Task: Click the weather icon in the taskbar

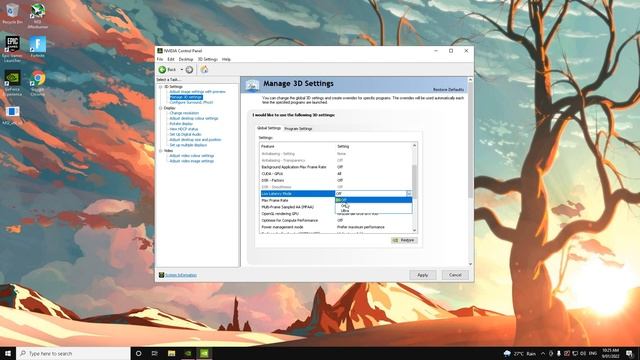Action: 507,353
